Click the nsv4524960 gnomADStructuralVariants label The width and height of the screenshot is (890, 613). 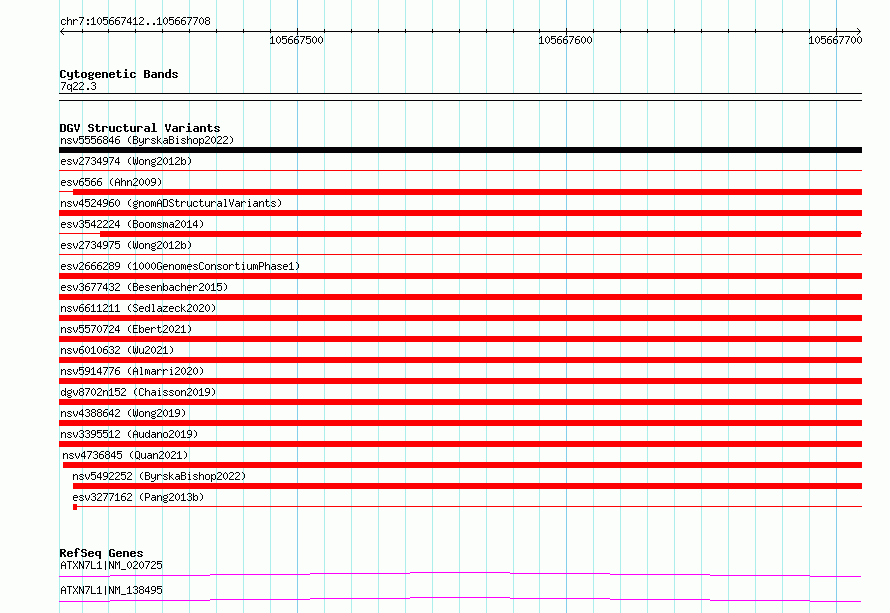point(171,203)
